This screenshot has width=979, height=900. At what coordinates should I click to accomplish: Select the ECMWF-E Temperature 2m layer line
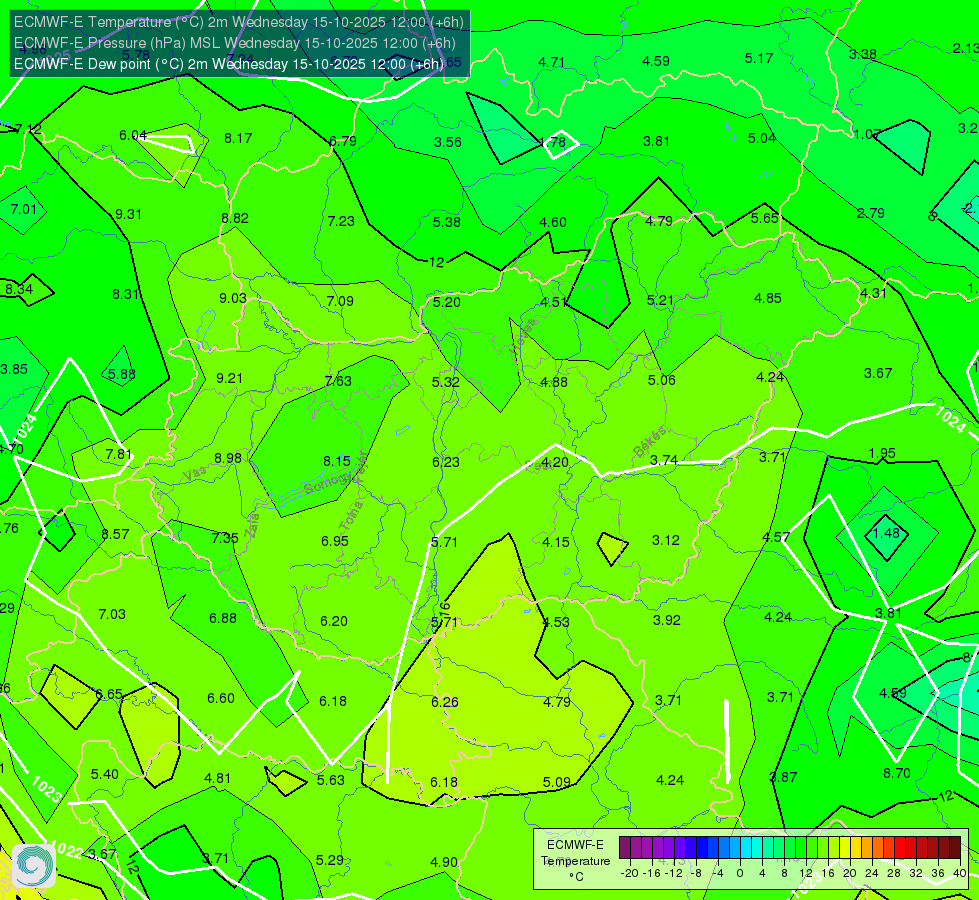[x=239, y=22]
